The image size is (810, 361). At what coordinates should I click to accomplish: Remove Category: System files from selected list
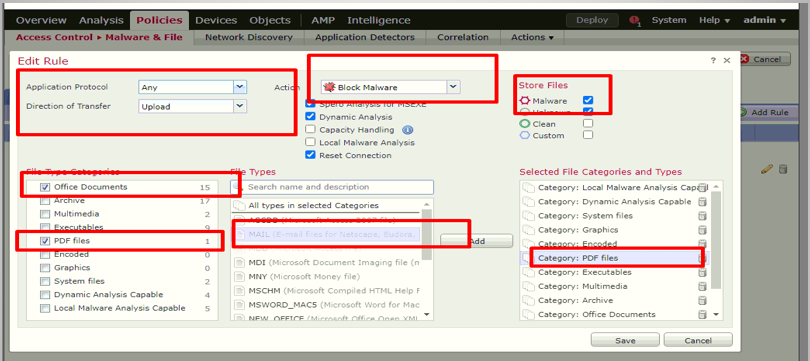(702, 216)
